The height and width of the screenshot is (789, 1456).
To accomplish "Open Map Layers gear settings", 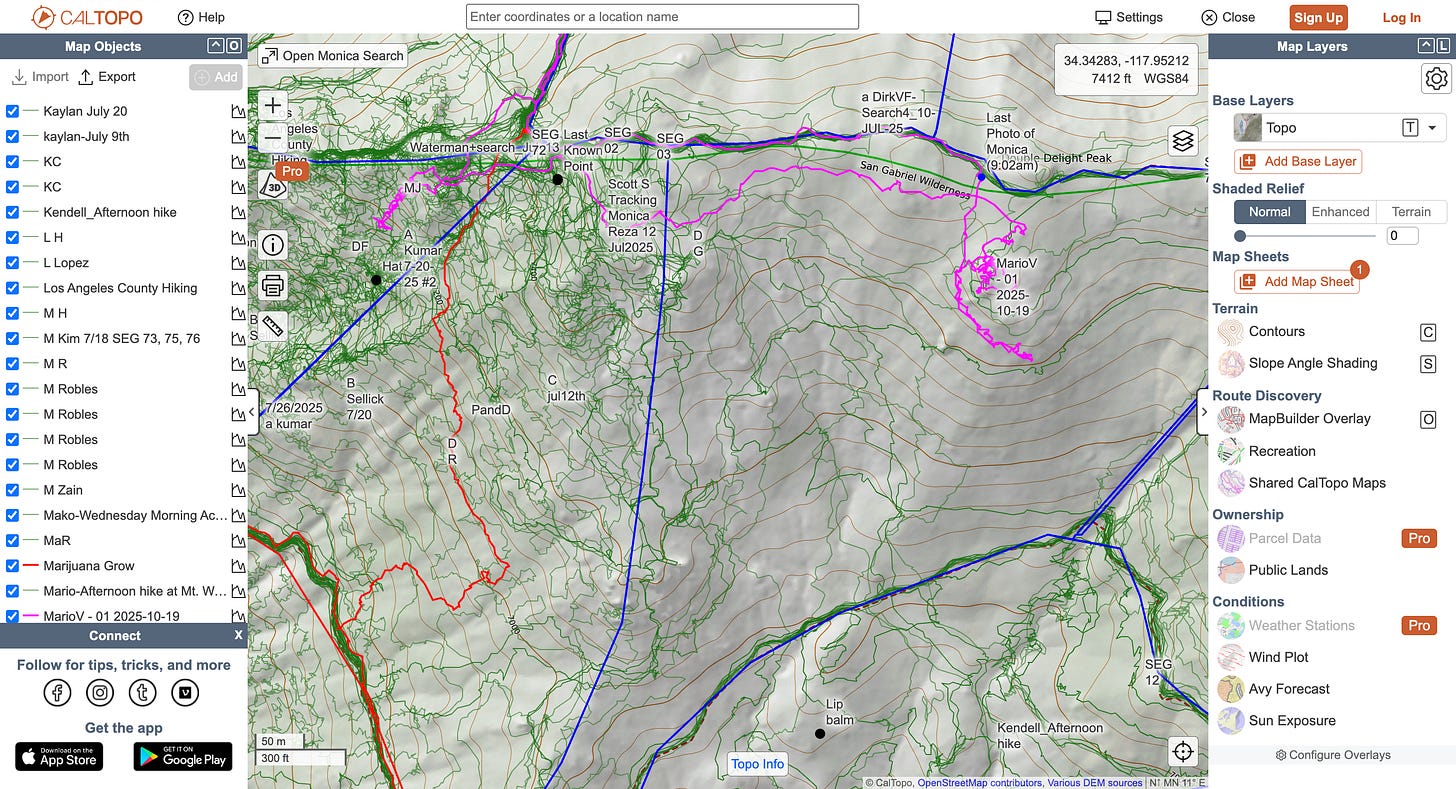I will pos(1436,78).
